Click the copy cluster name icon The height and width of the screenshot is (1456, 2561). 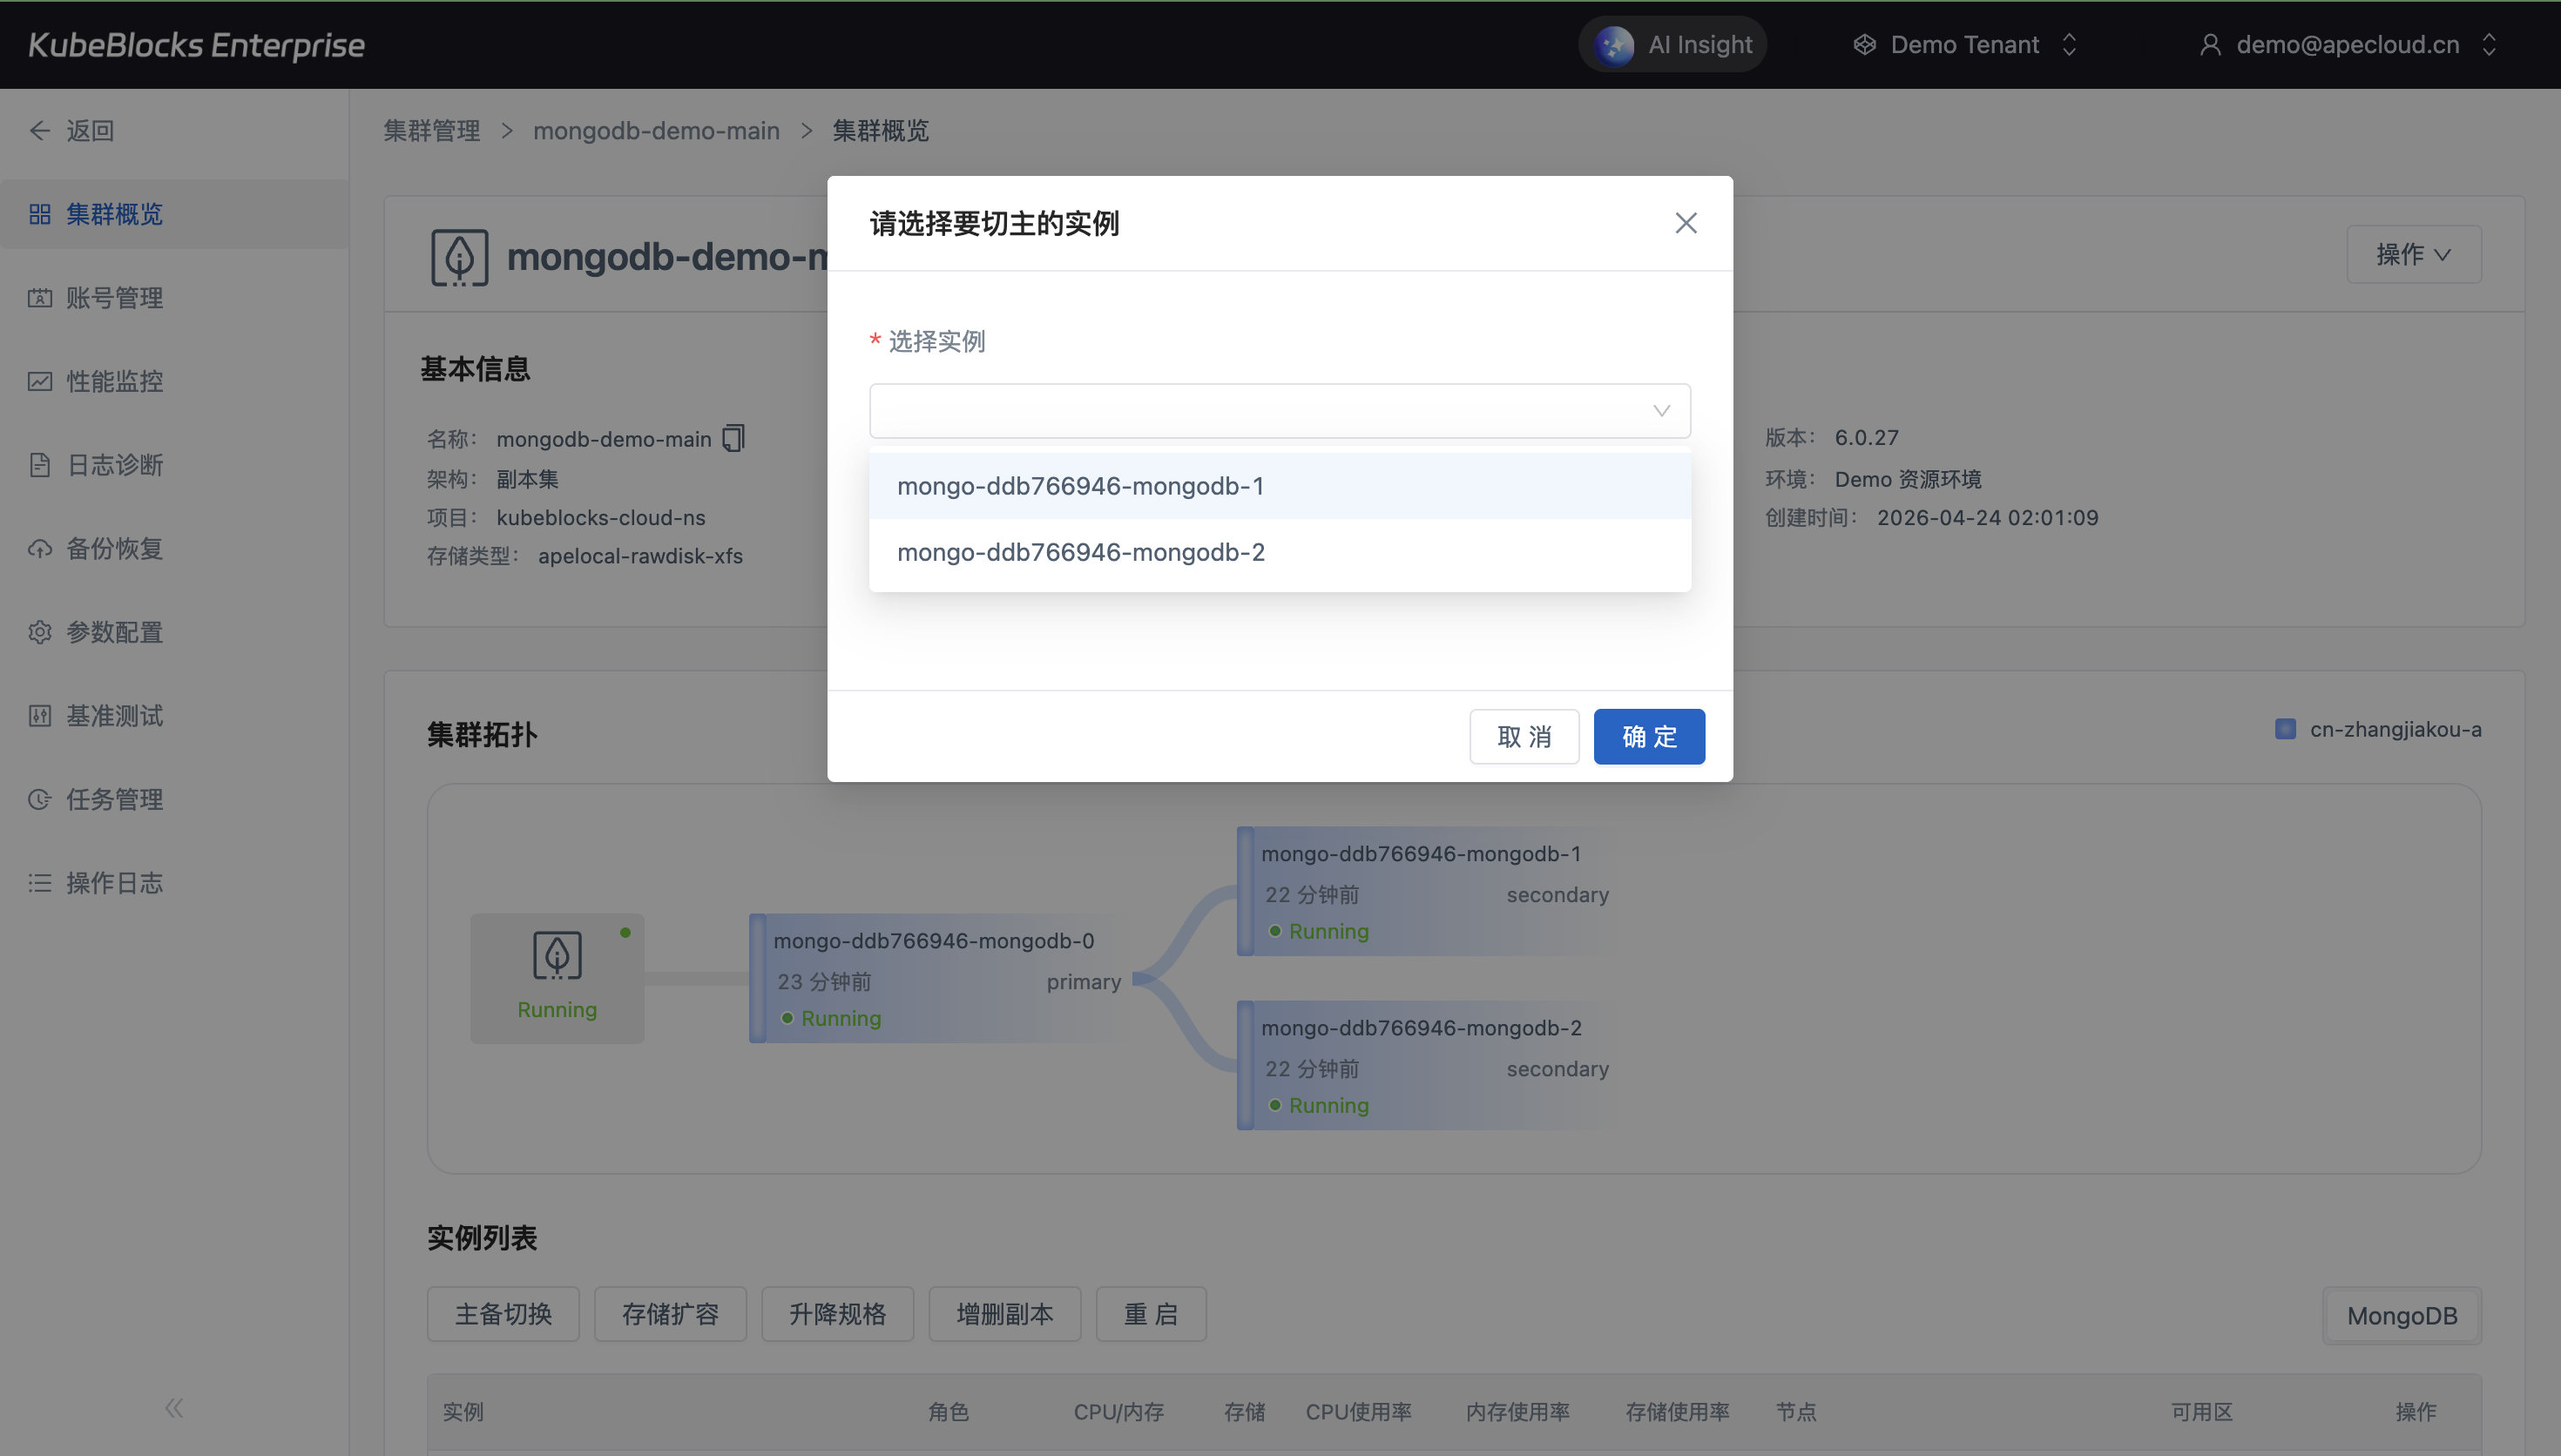point(734,438)
